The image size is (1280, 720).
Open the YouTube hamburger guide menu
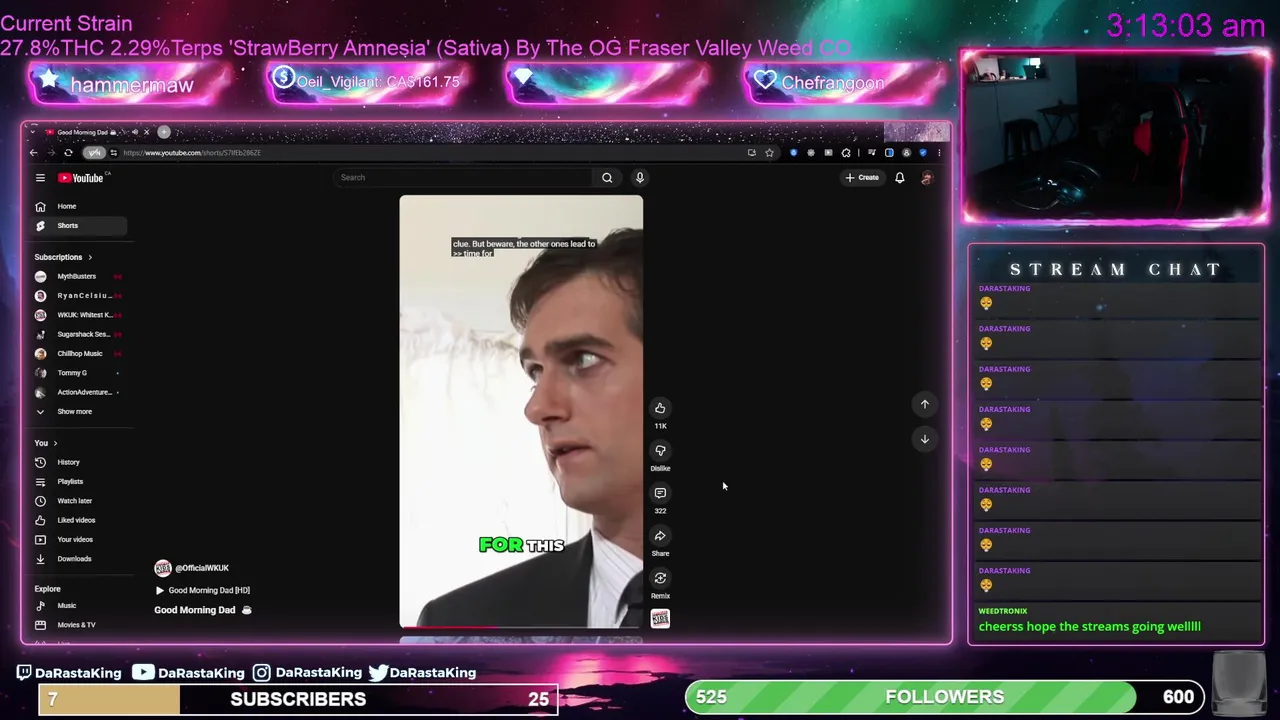pos(40,178)
